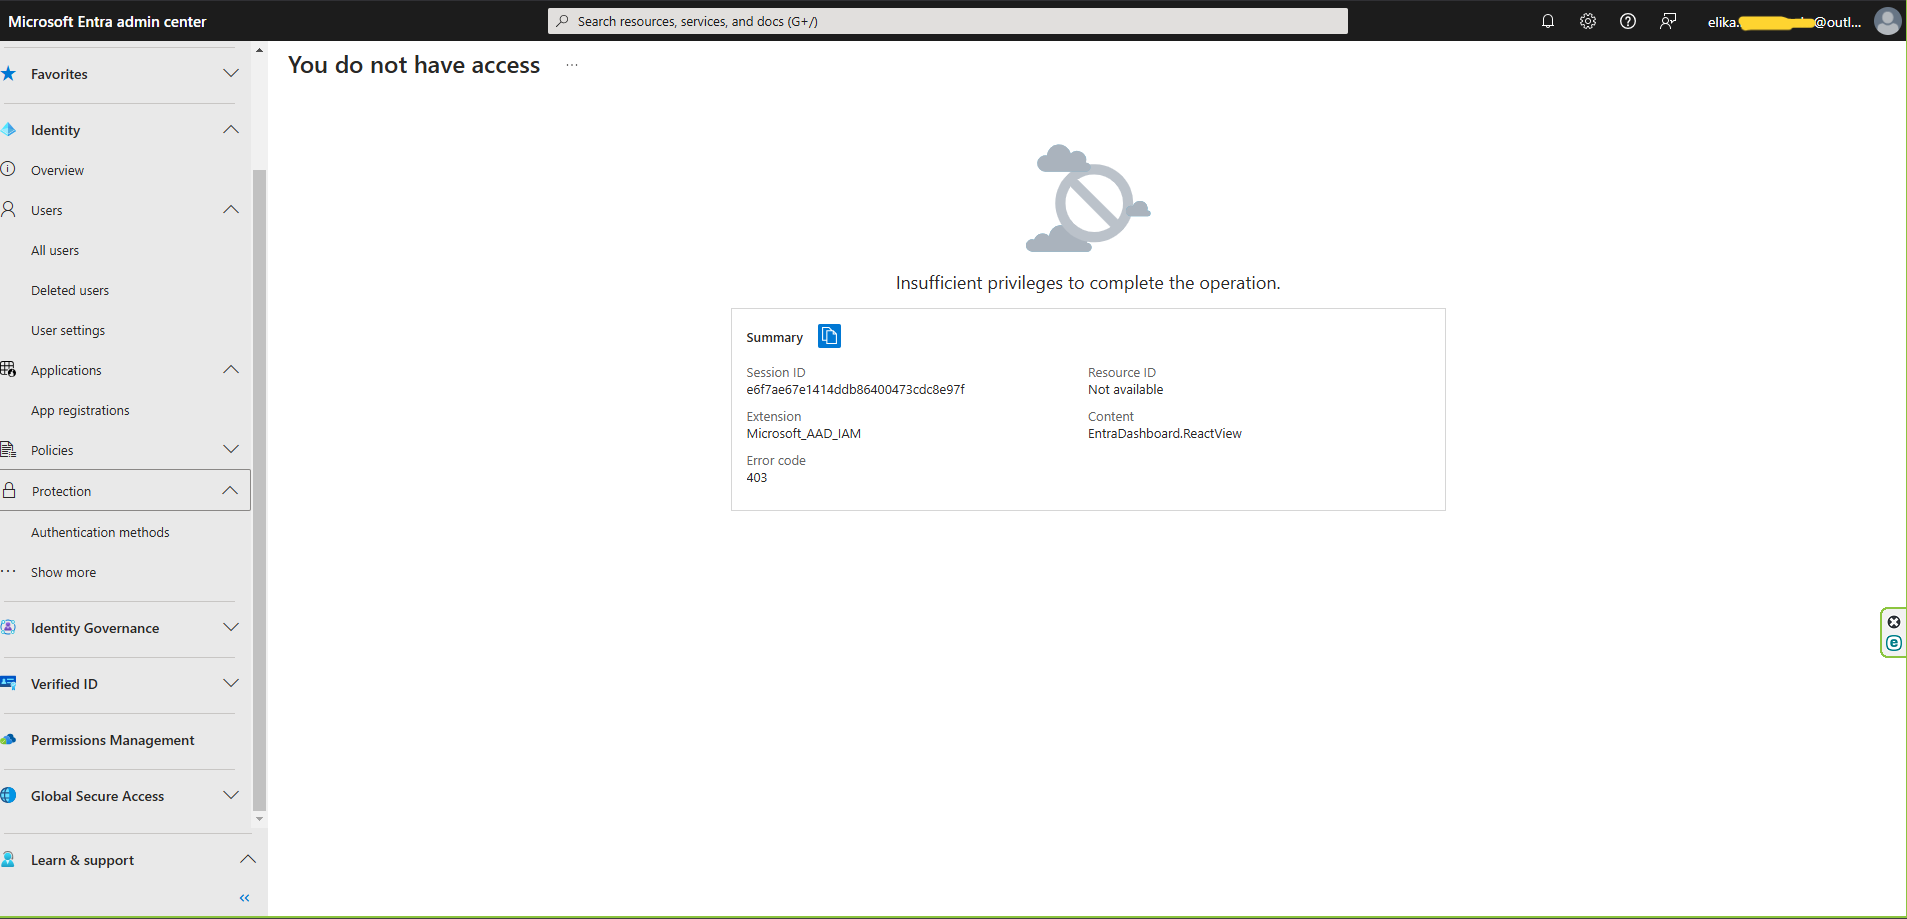
Task: Click the Microsoft Entra admin center title
Action: click(107, 21)
